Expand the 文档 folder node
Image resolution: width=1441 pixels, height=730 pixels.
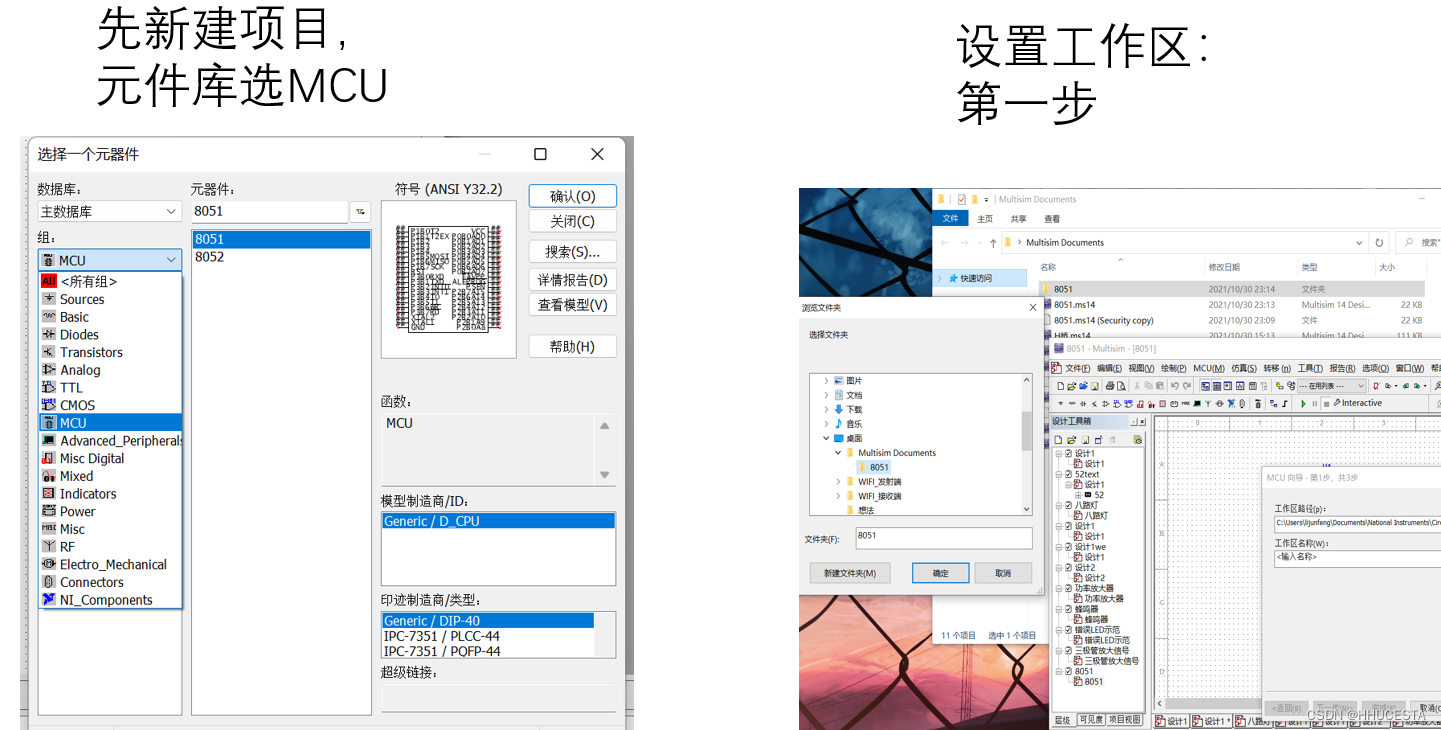827,395
